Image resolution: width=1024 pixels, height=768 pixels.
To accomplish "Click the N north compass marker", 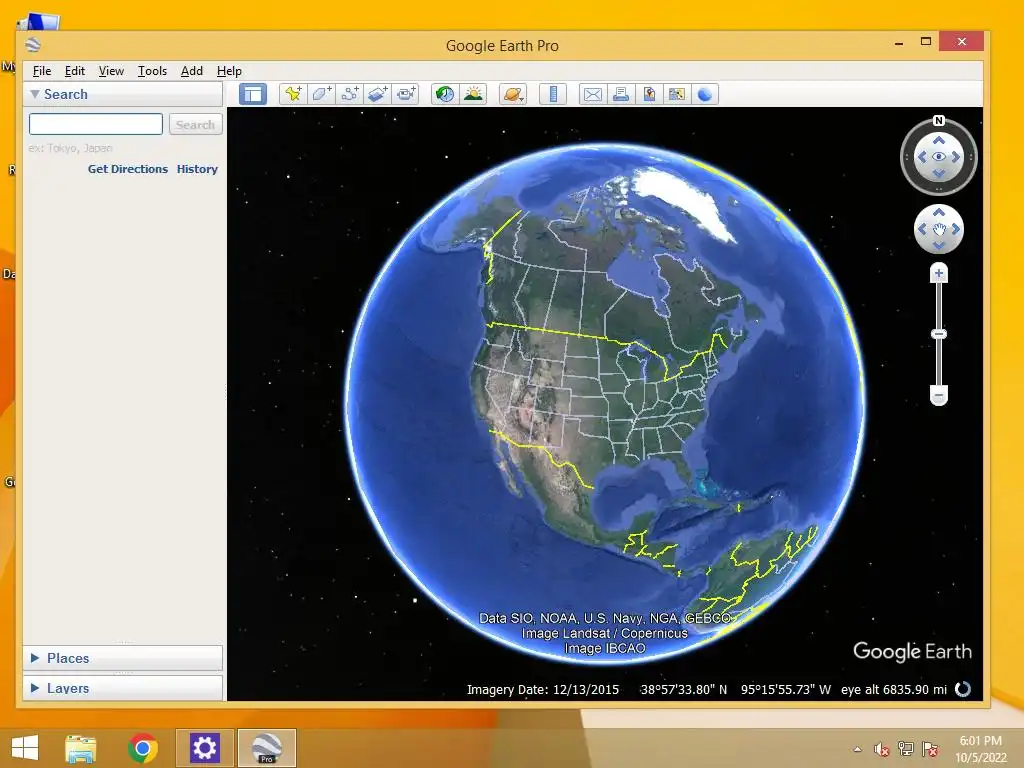I will point(938,120).
